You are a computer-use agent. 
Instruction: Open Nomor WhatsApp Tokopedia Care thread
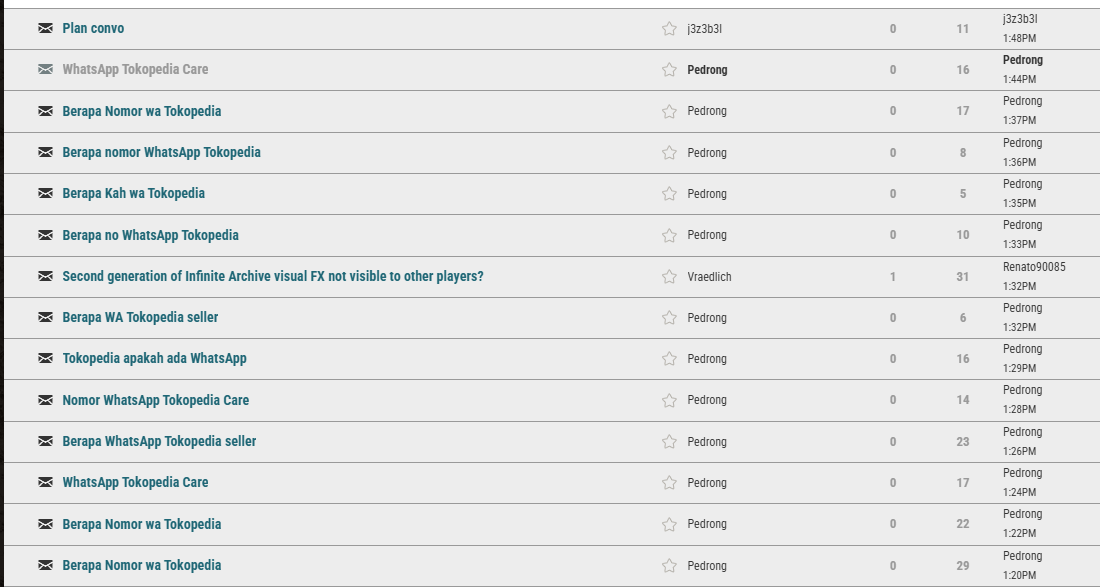155,400
